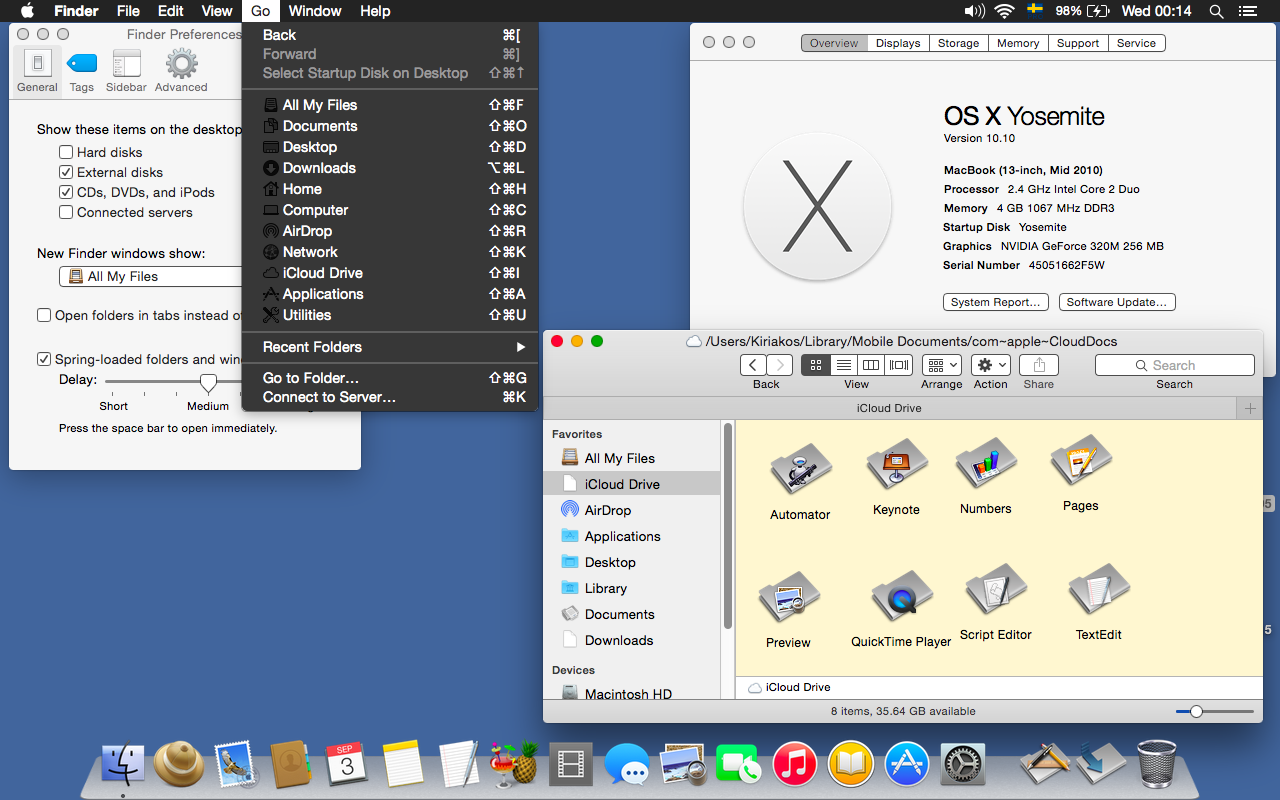The image size is (1280, 800).
Task: Open Sidebar pane in Finder Preferences
Action: coord(127,71)
